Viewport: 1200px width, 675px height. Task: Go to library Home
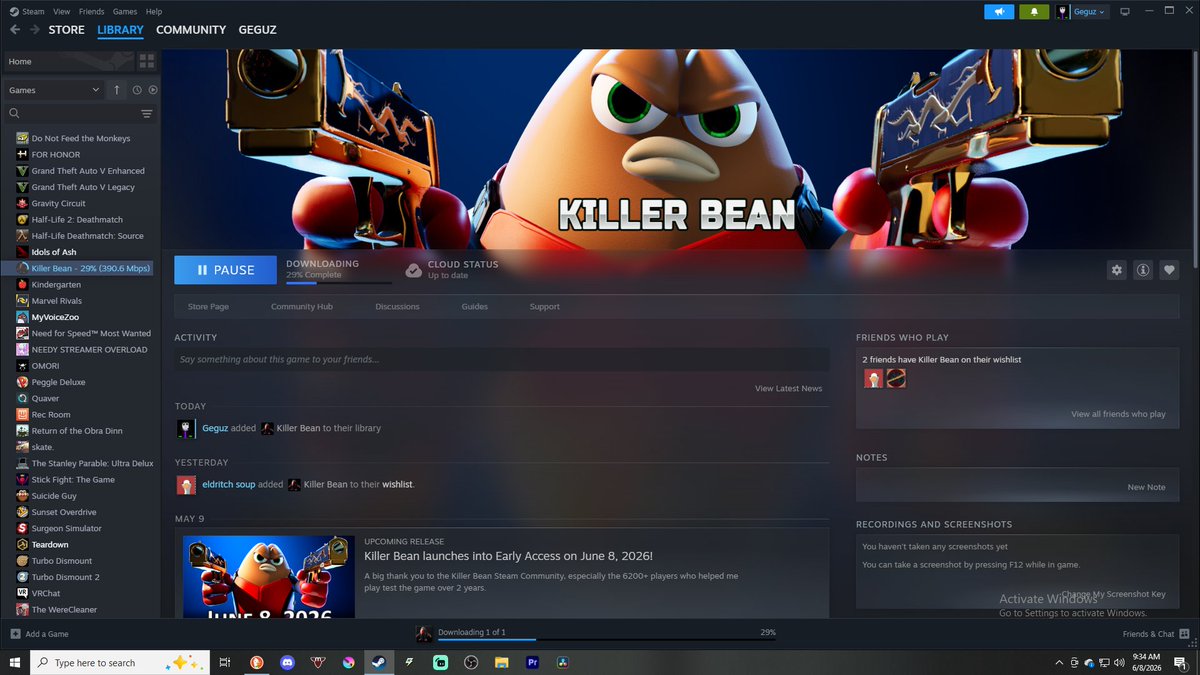point(68,62)
